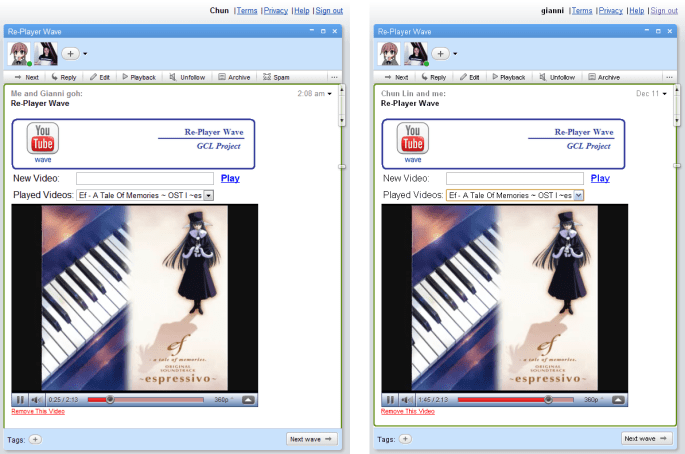Open Privacy link beside Chun
Viewport: 685px width, 454px height.
pos(276,10)
